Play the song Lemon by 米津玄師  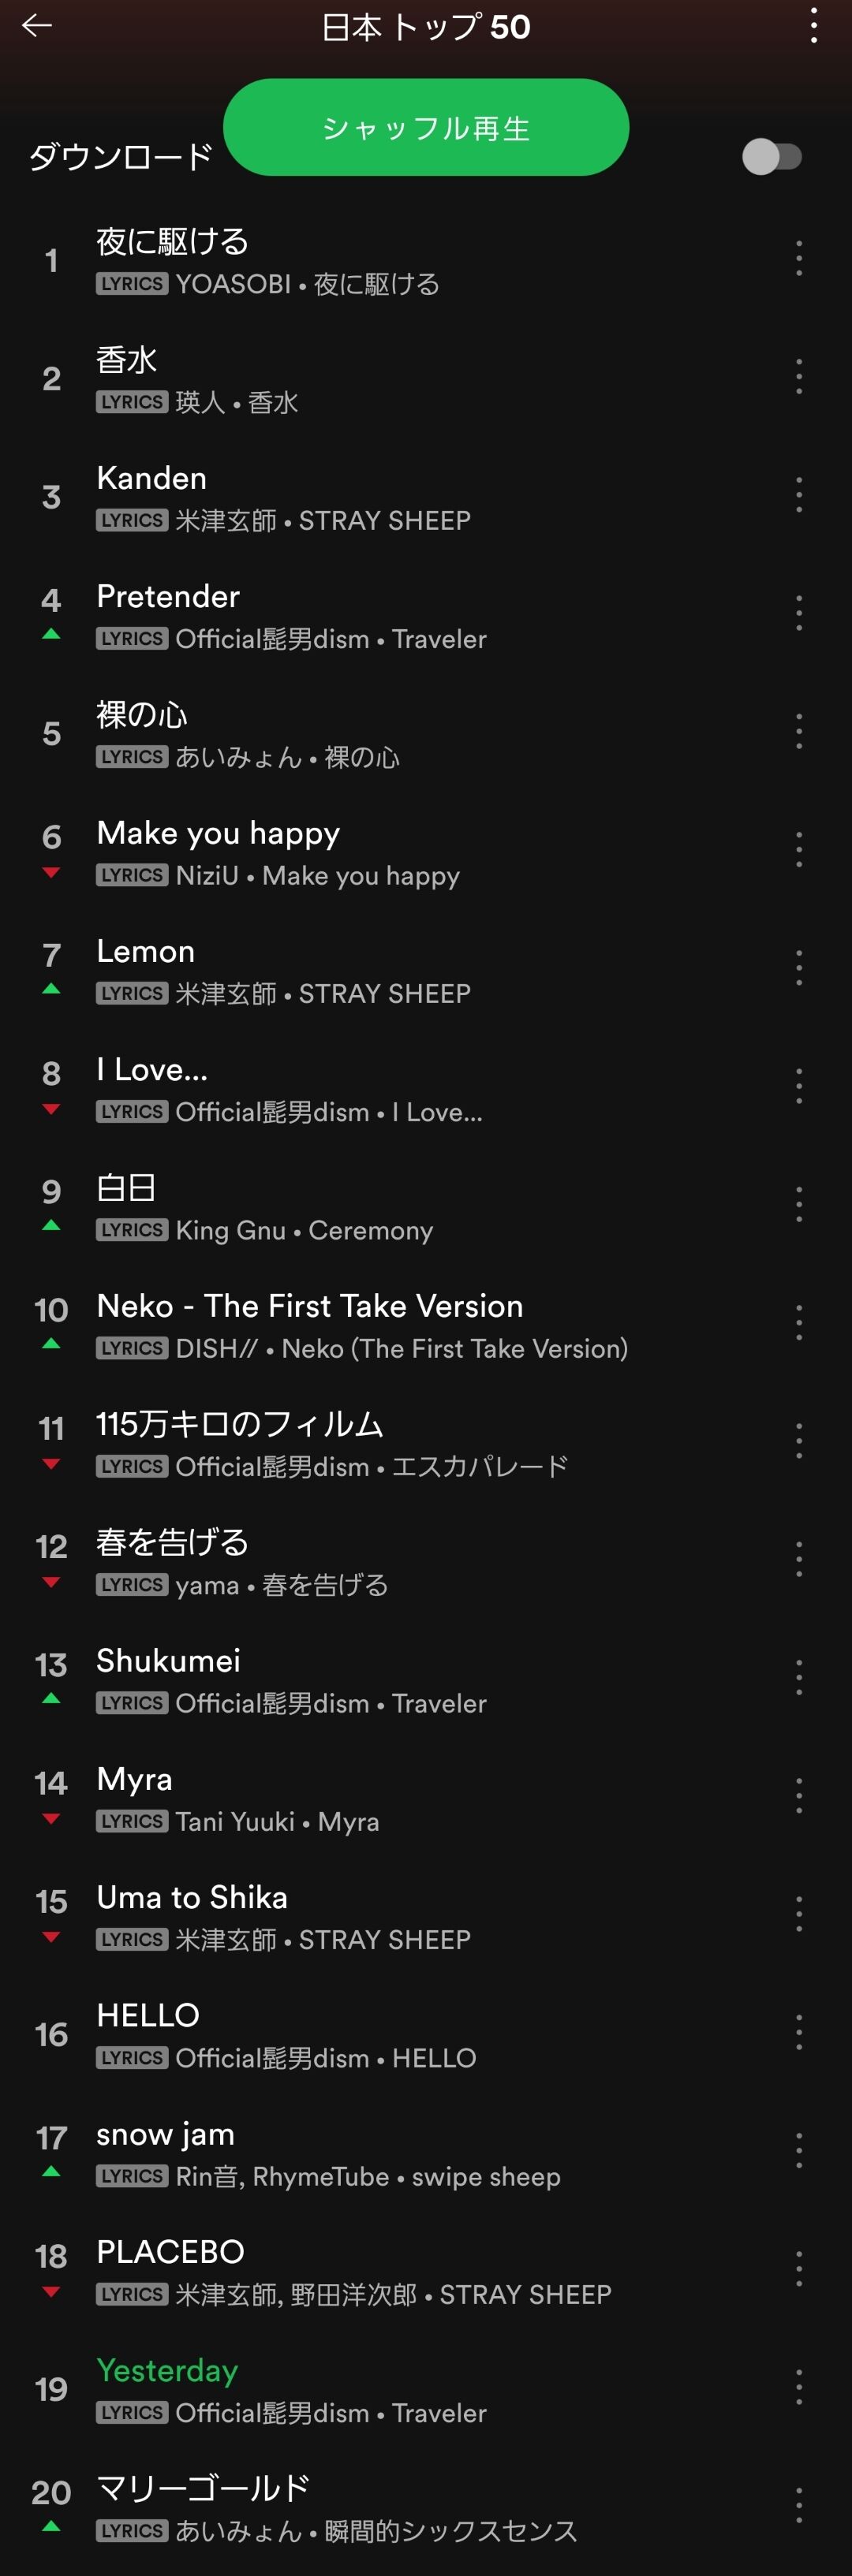(426, 970)
